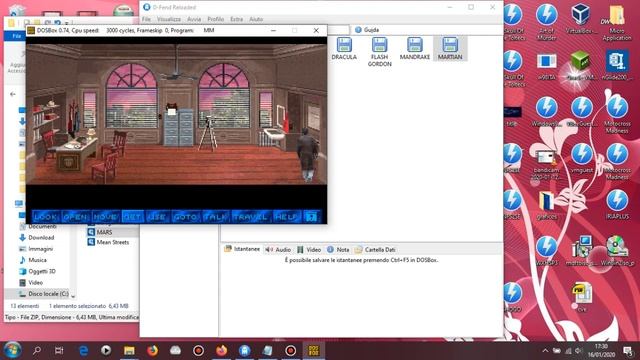640x360 pixels.
Task: Select the MOVE verb in the game
Action: pyautogui.click(x=106, y=217)
